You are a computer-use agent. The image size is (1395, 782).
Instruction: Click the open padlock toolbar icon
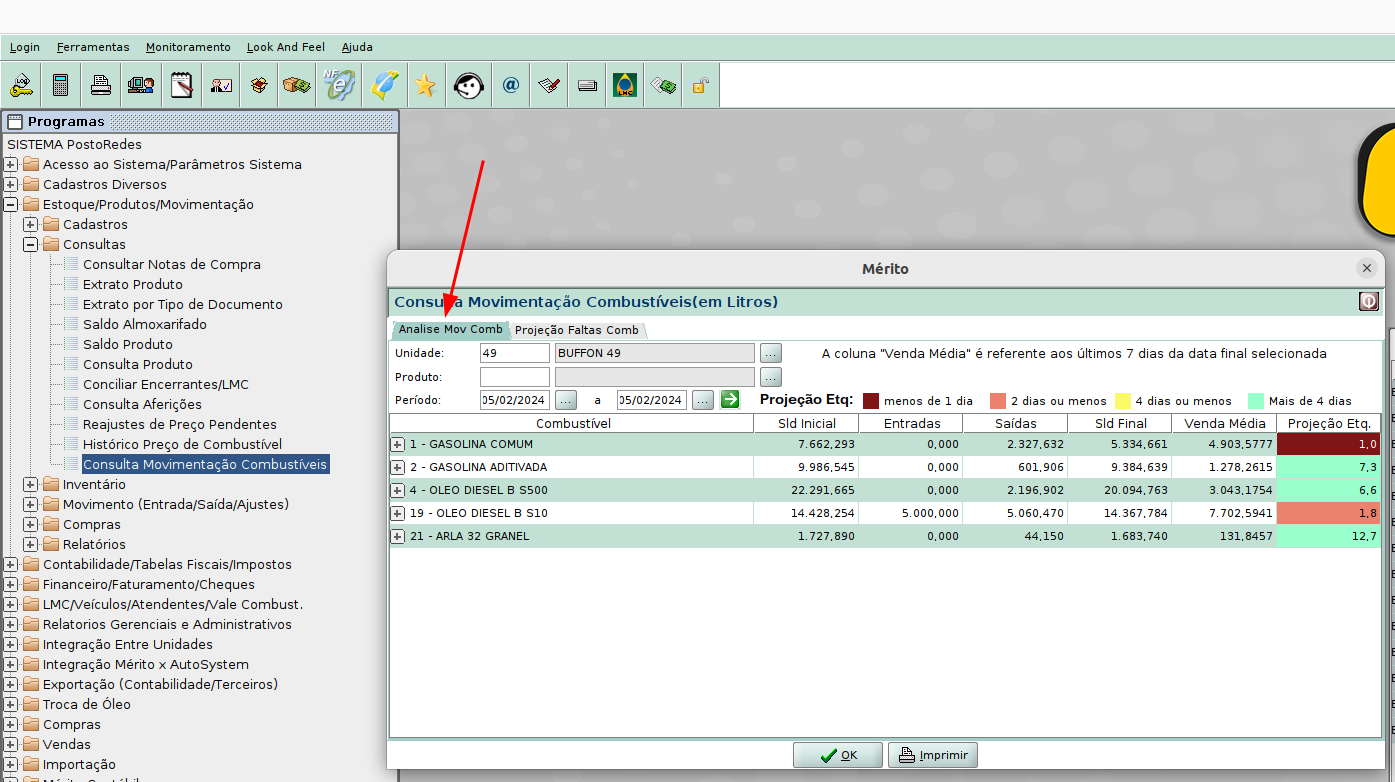coord(700,86)
